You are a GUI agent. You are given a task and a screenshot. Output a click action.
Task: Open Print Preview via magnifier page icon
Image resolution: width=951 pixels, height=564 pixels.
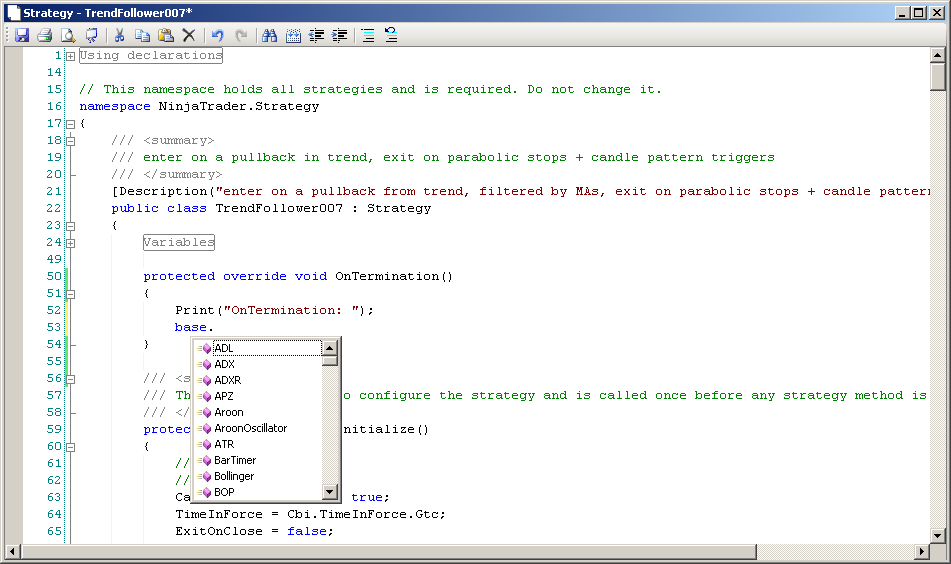pos(68,36)
